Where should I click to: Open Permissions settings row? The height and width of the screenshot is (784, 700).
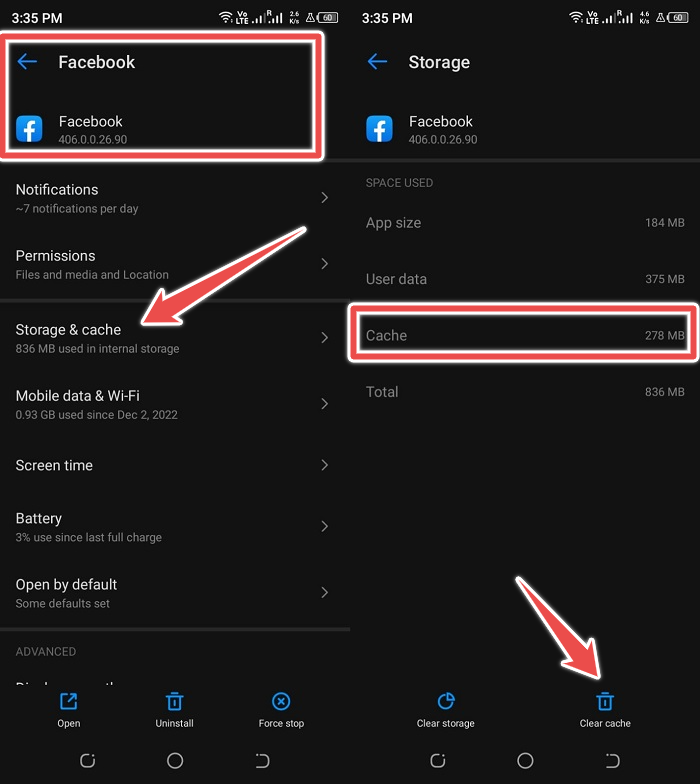tap(175, 264)
